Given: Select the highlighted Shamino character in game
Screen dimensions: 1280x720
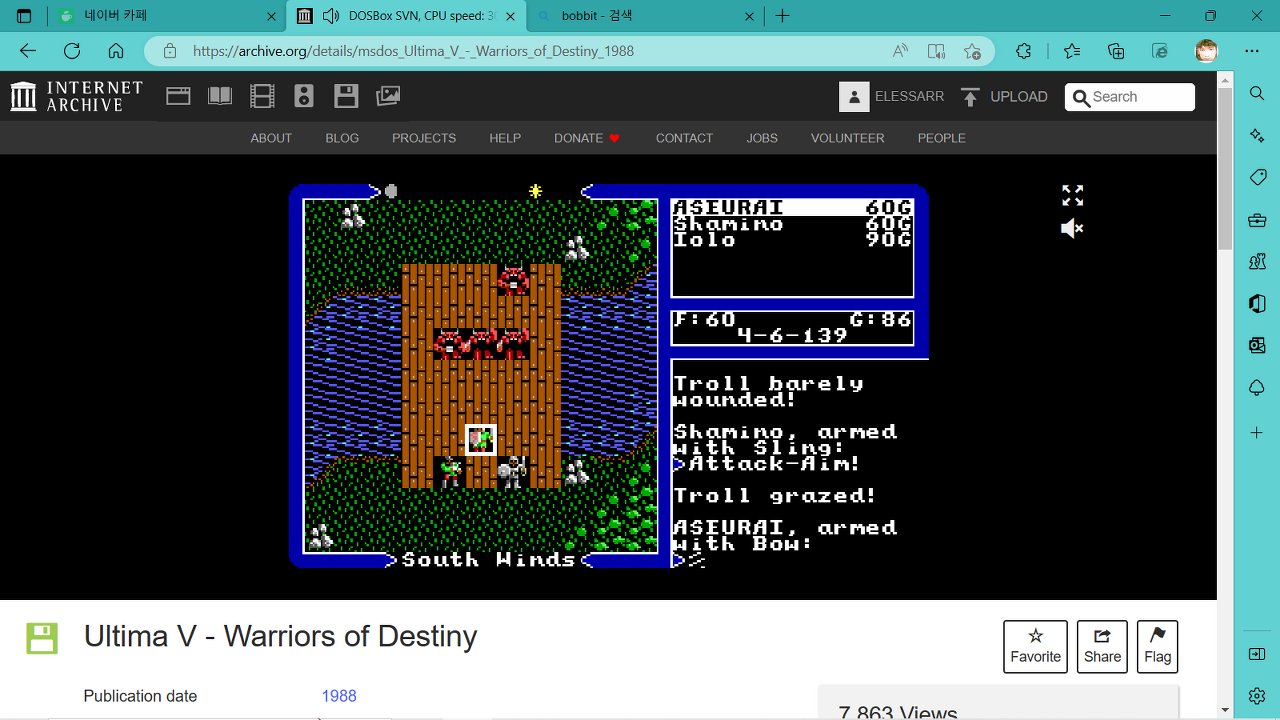Looking at the screenshot, I should point(481,439).
